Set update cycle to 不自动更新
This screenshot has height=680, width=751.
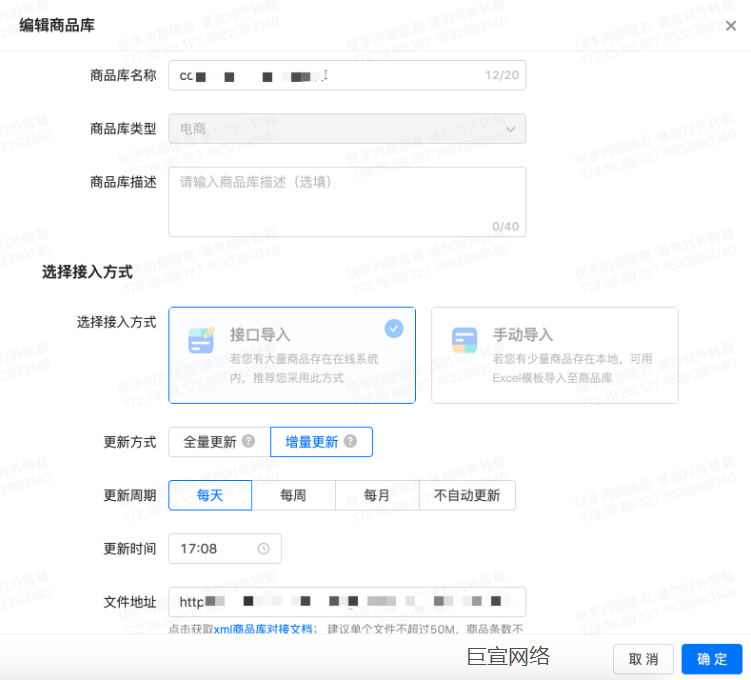coord(467,495)
